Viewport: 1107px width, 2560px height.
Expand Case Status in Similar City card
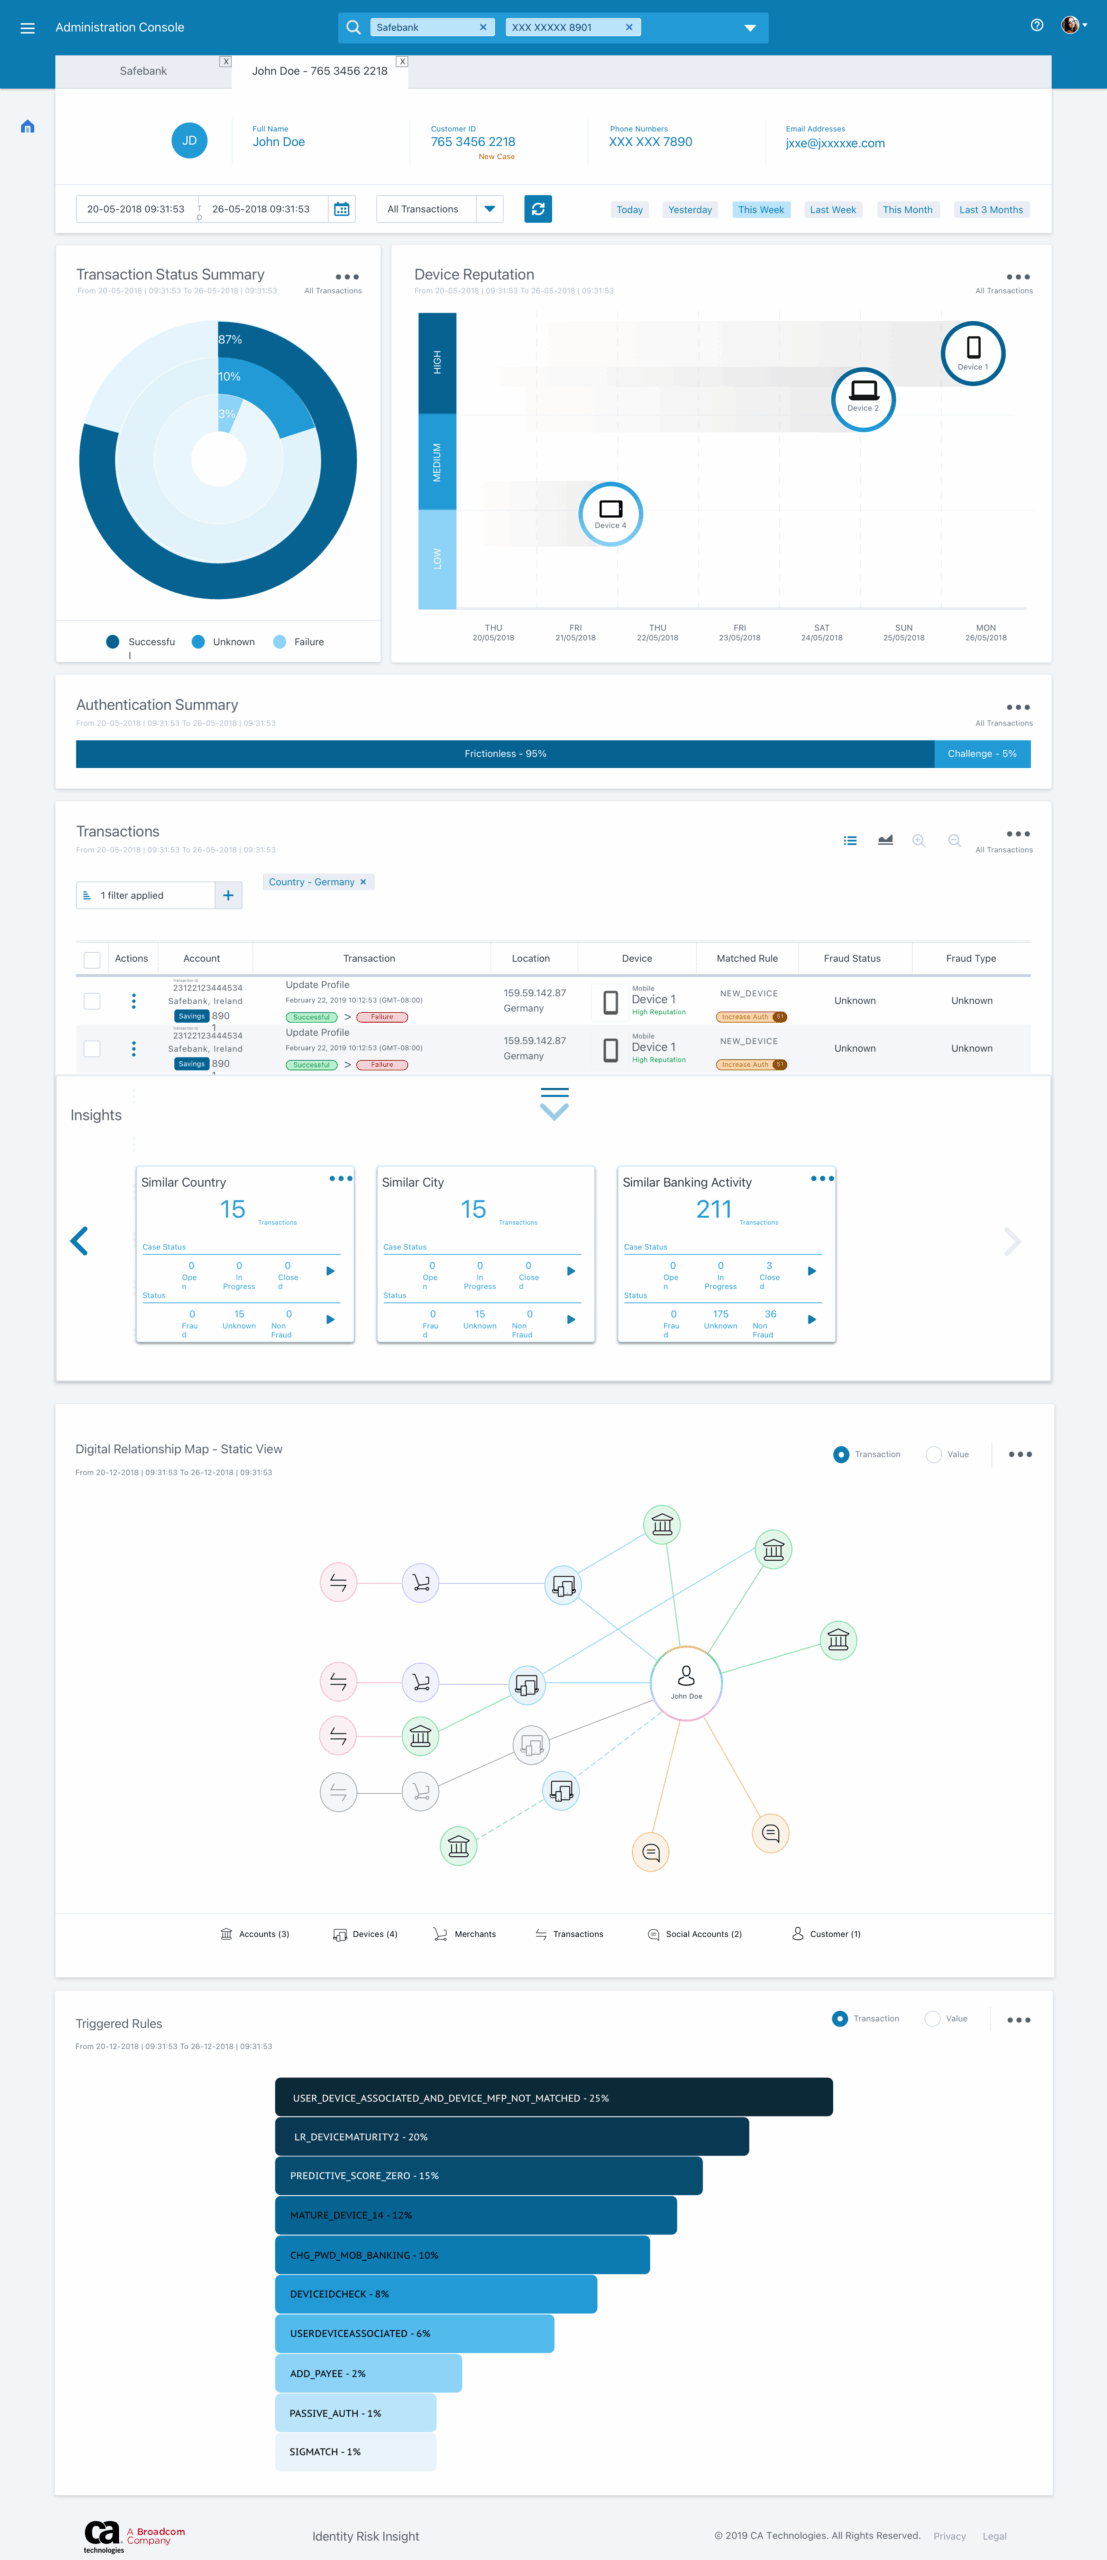[572, 1271]
